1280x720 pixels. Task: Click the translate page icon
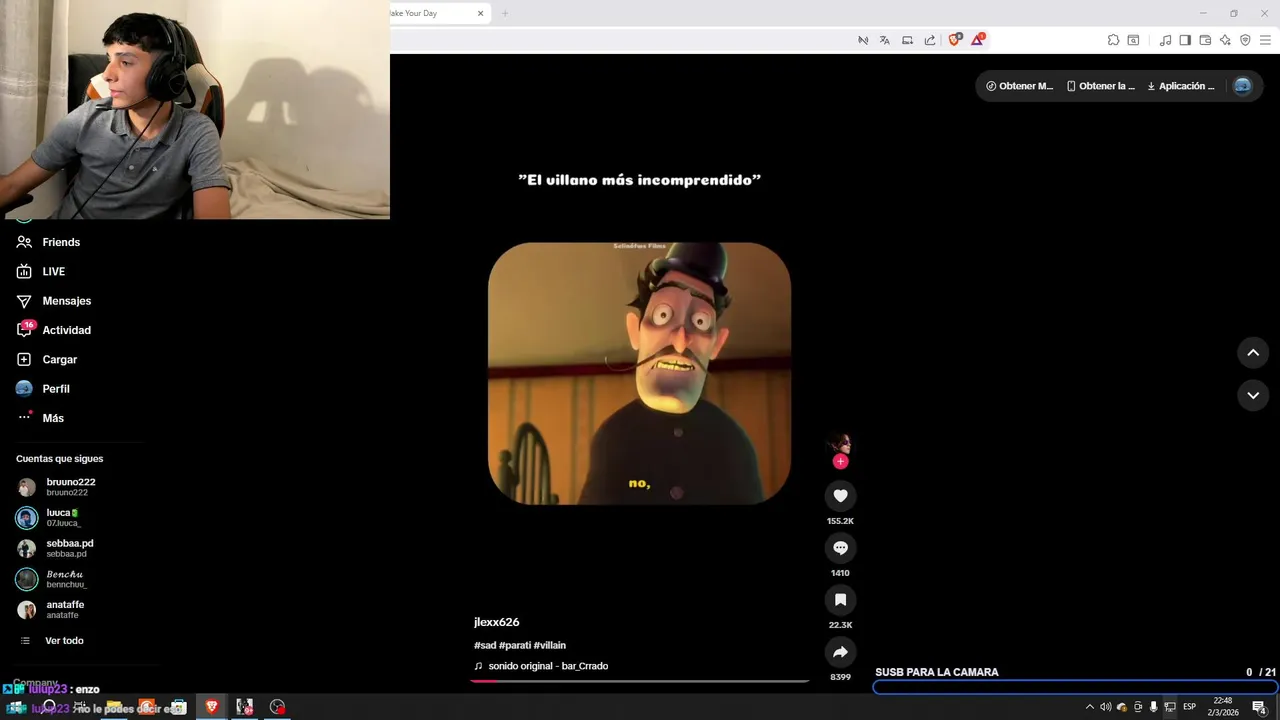pos(884,40)
